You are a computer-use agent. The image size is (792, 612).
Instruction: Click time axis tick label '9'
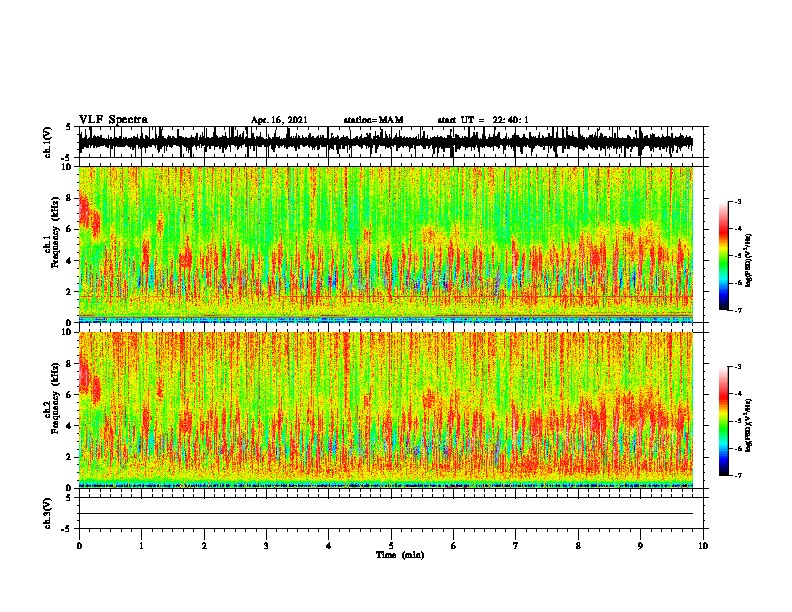[x=640, y=545]
